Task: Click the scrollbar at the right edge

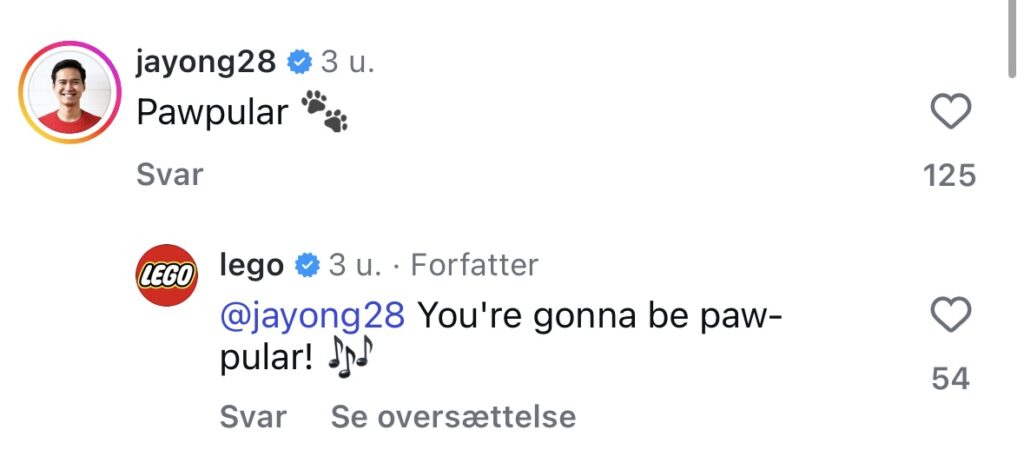Action: 1012,40
